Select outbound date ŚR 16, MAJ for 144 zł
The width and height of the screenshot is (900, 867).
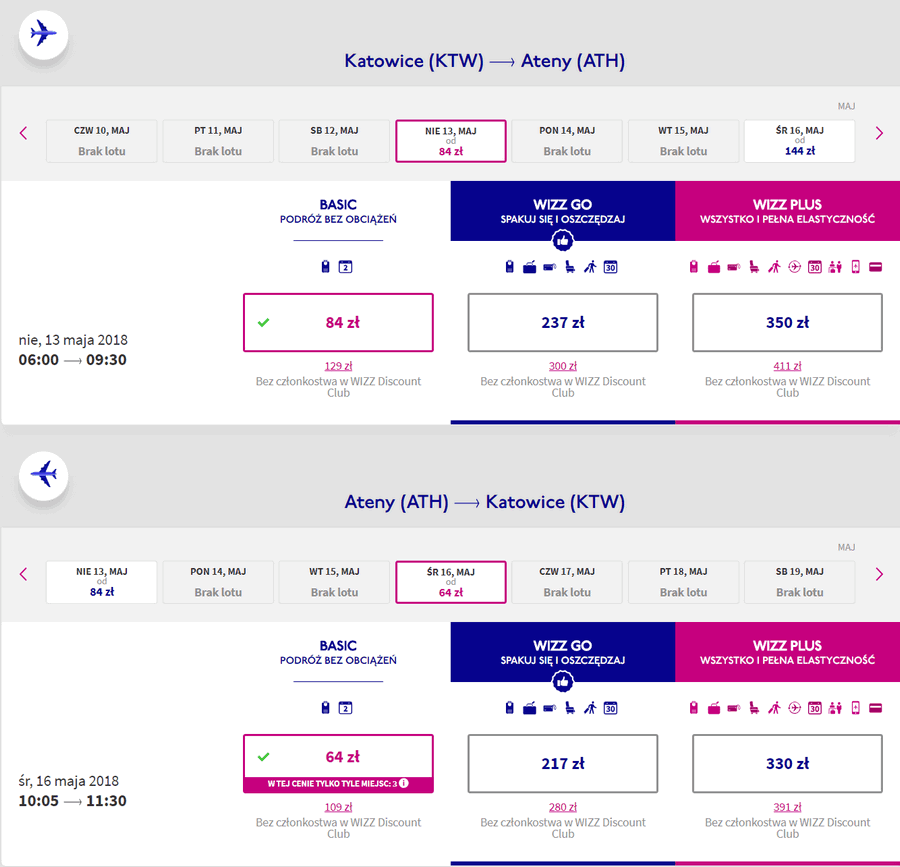800,141
